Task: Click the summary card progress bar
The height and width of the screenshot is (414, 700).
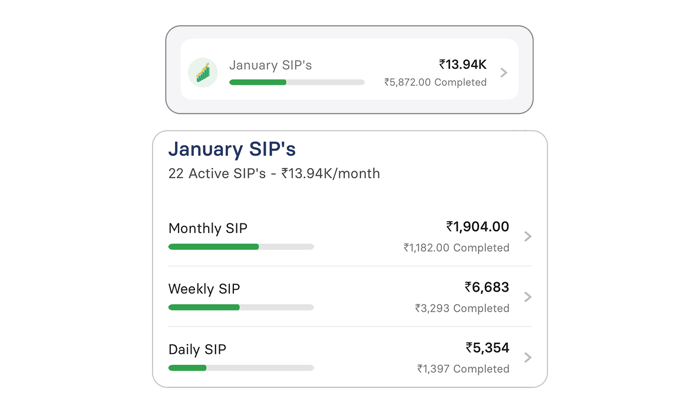Action: (296, 82)
